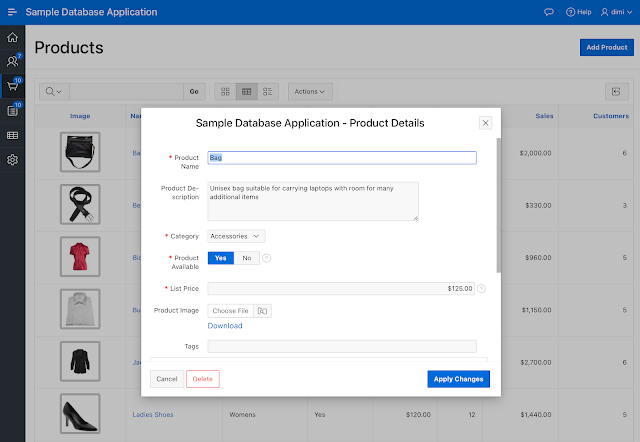Expand the Actions menu

pyautogui.click(x=310, y=91)
